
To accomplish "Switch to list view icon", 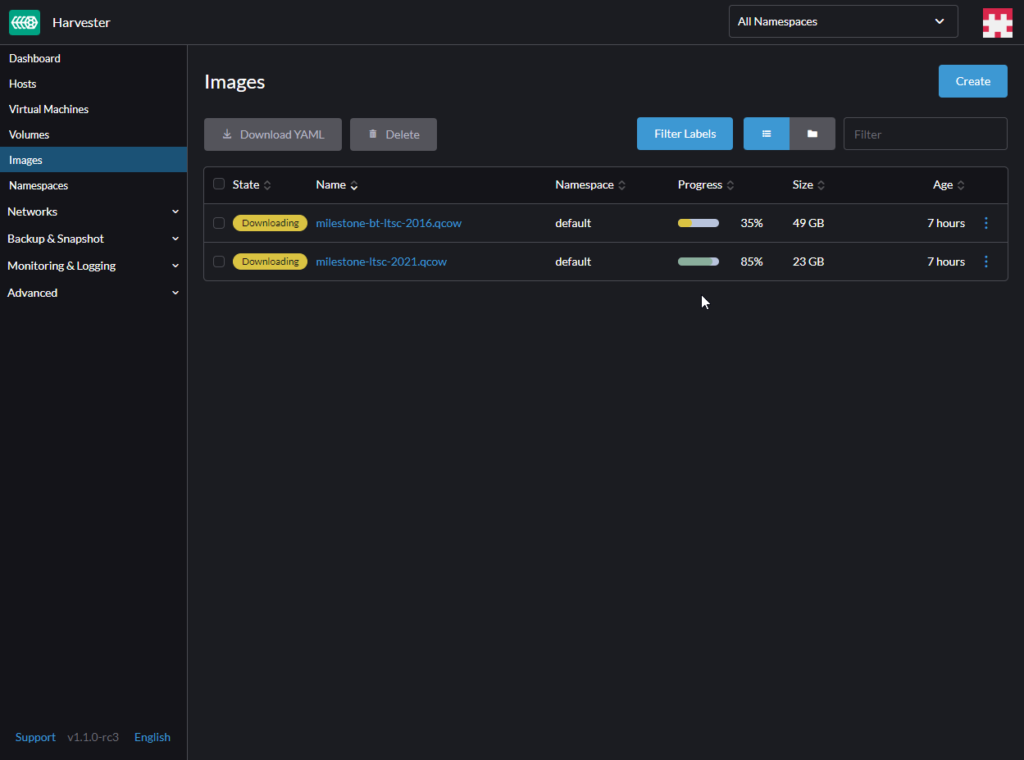I will (x=766, y=134).
